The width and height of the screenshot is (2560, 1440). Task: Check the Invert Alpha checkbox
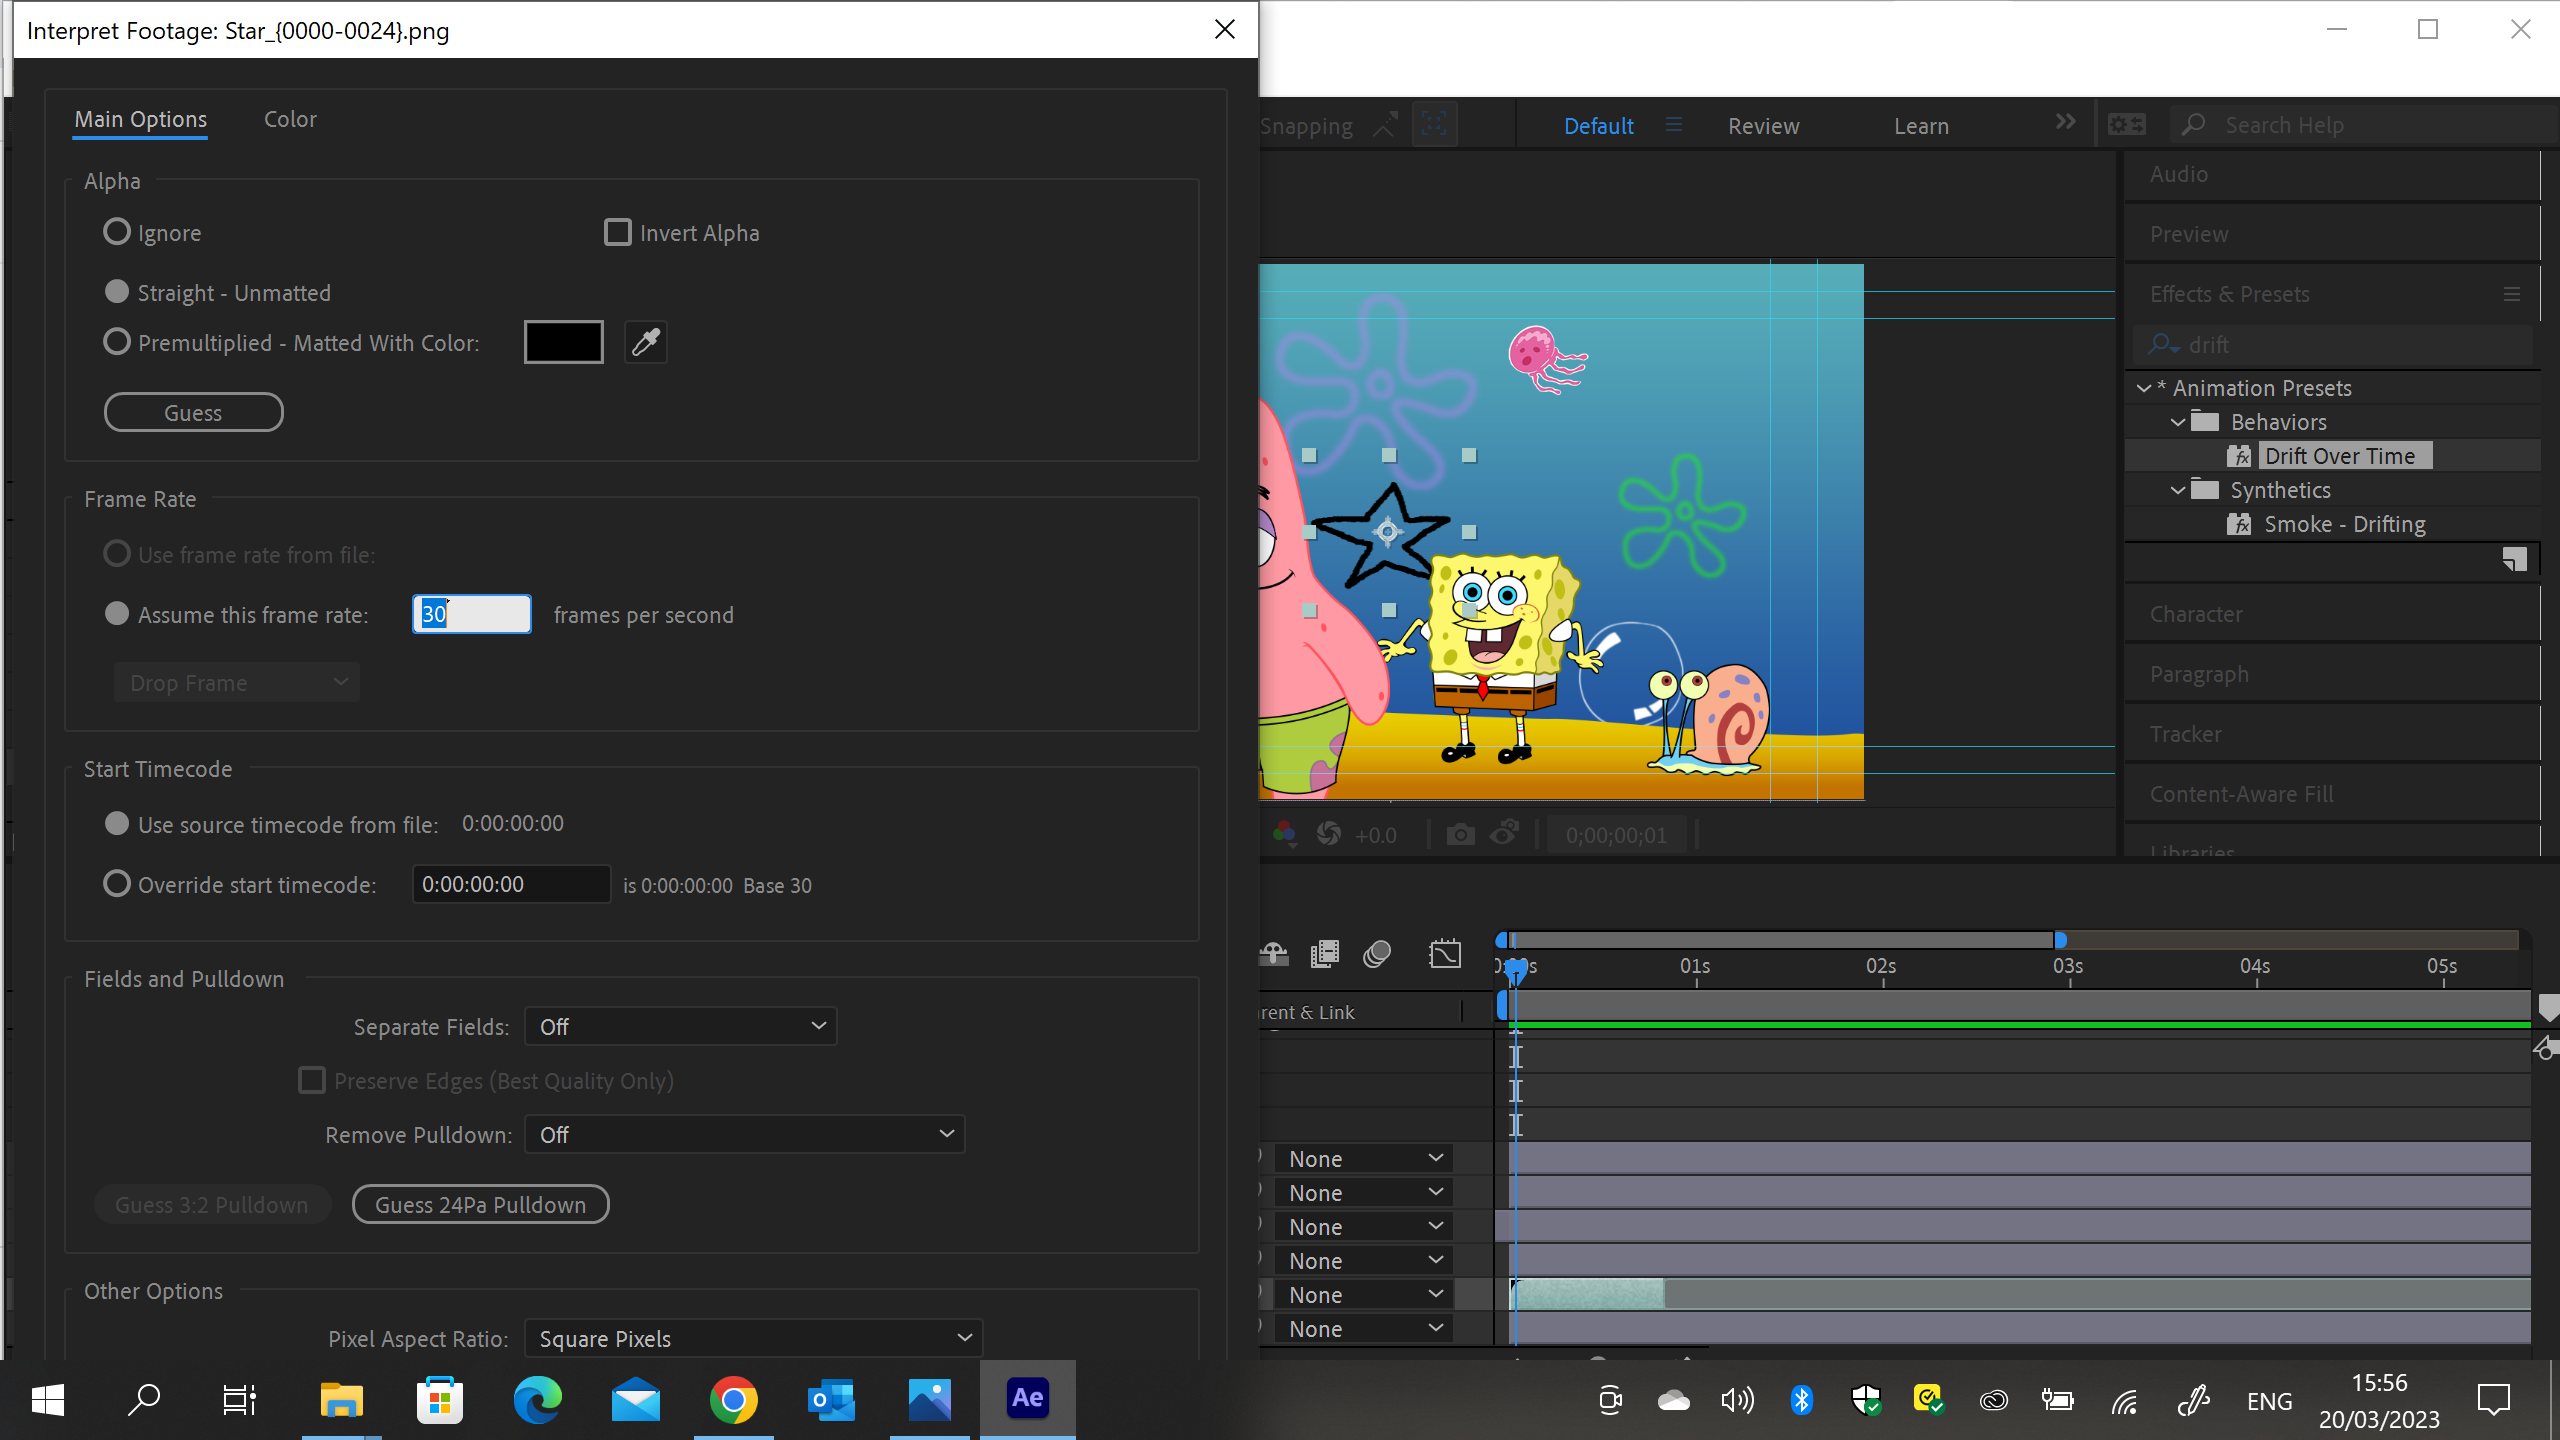pyautogui.click(x=617, y=231)
